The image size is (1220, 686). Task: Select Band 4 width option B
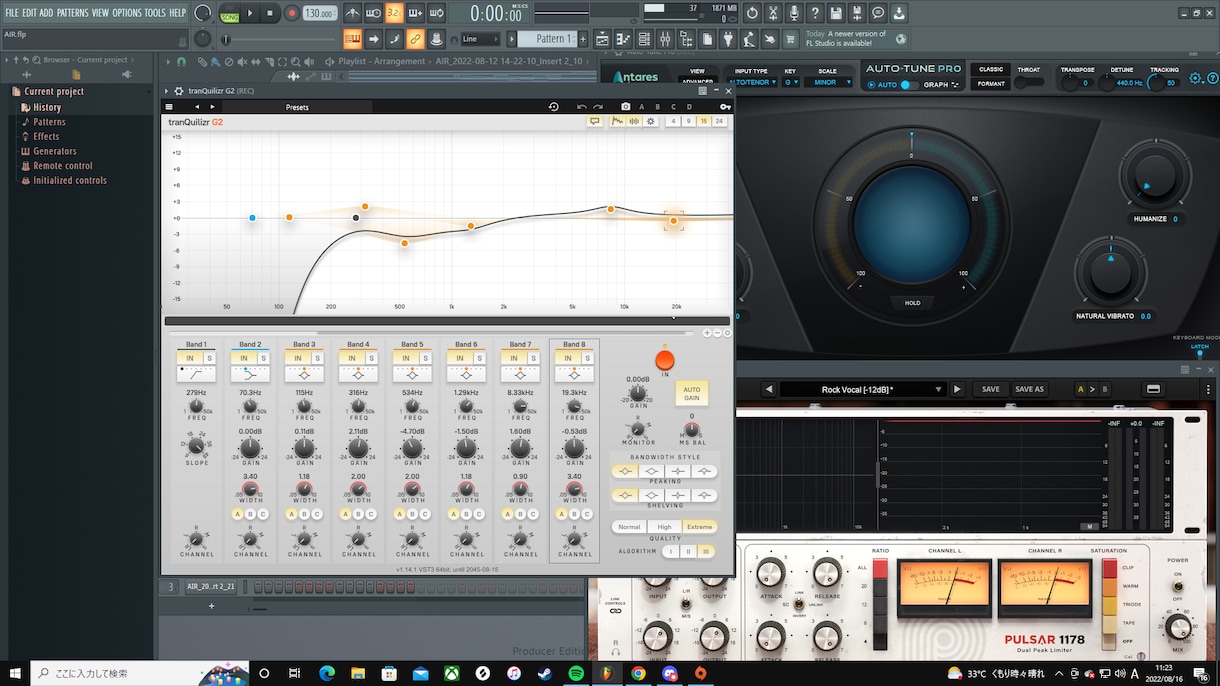pyautogui.click(x=358, y=514)
